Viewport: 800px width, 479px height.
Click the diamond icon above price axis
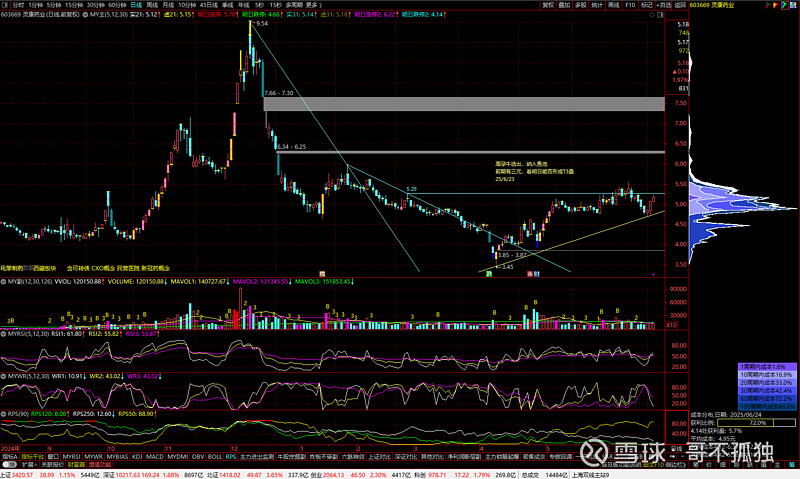point(652,15)
